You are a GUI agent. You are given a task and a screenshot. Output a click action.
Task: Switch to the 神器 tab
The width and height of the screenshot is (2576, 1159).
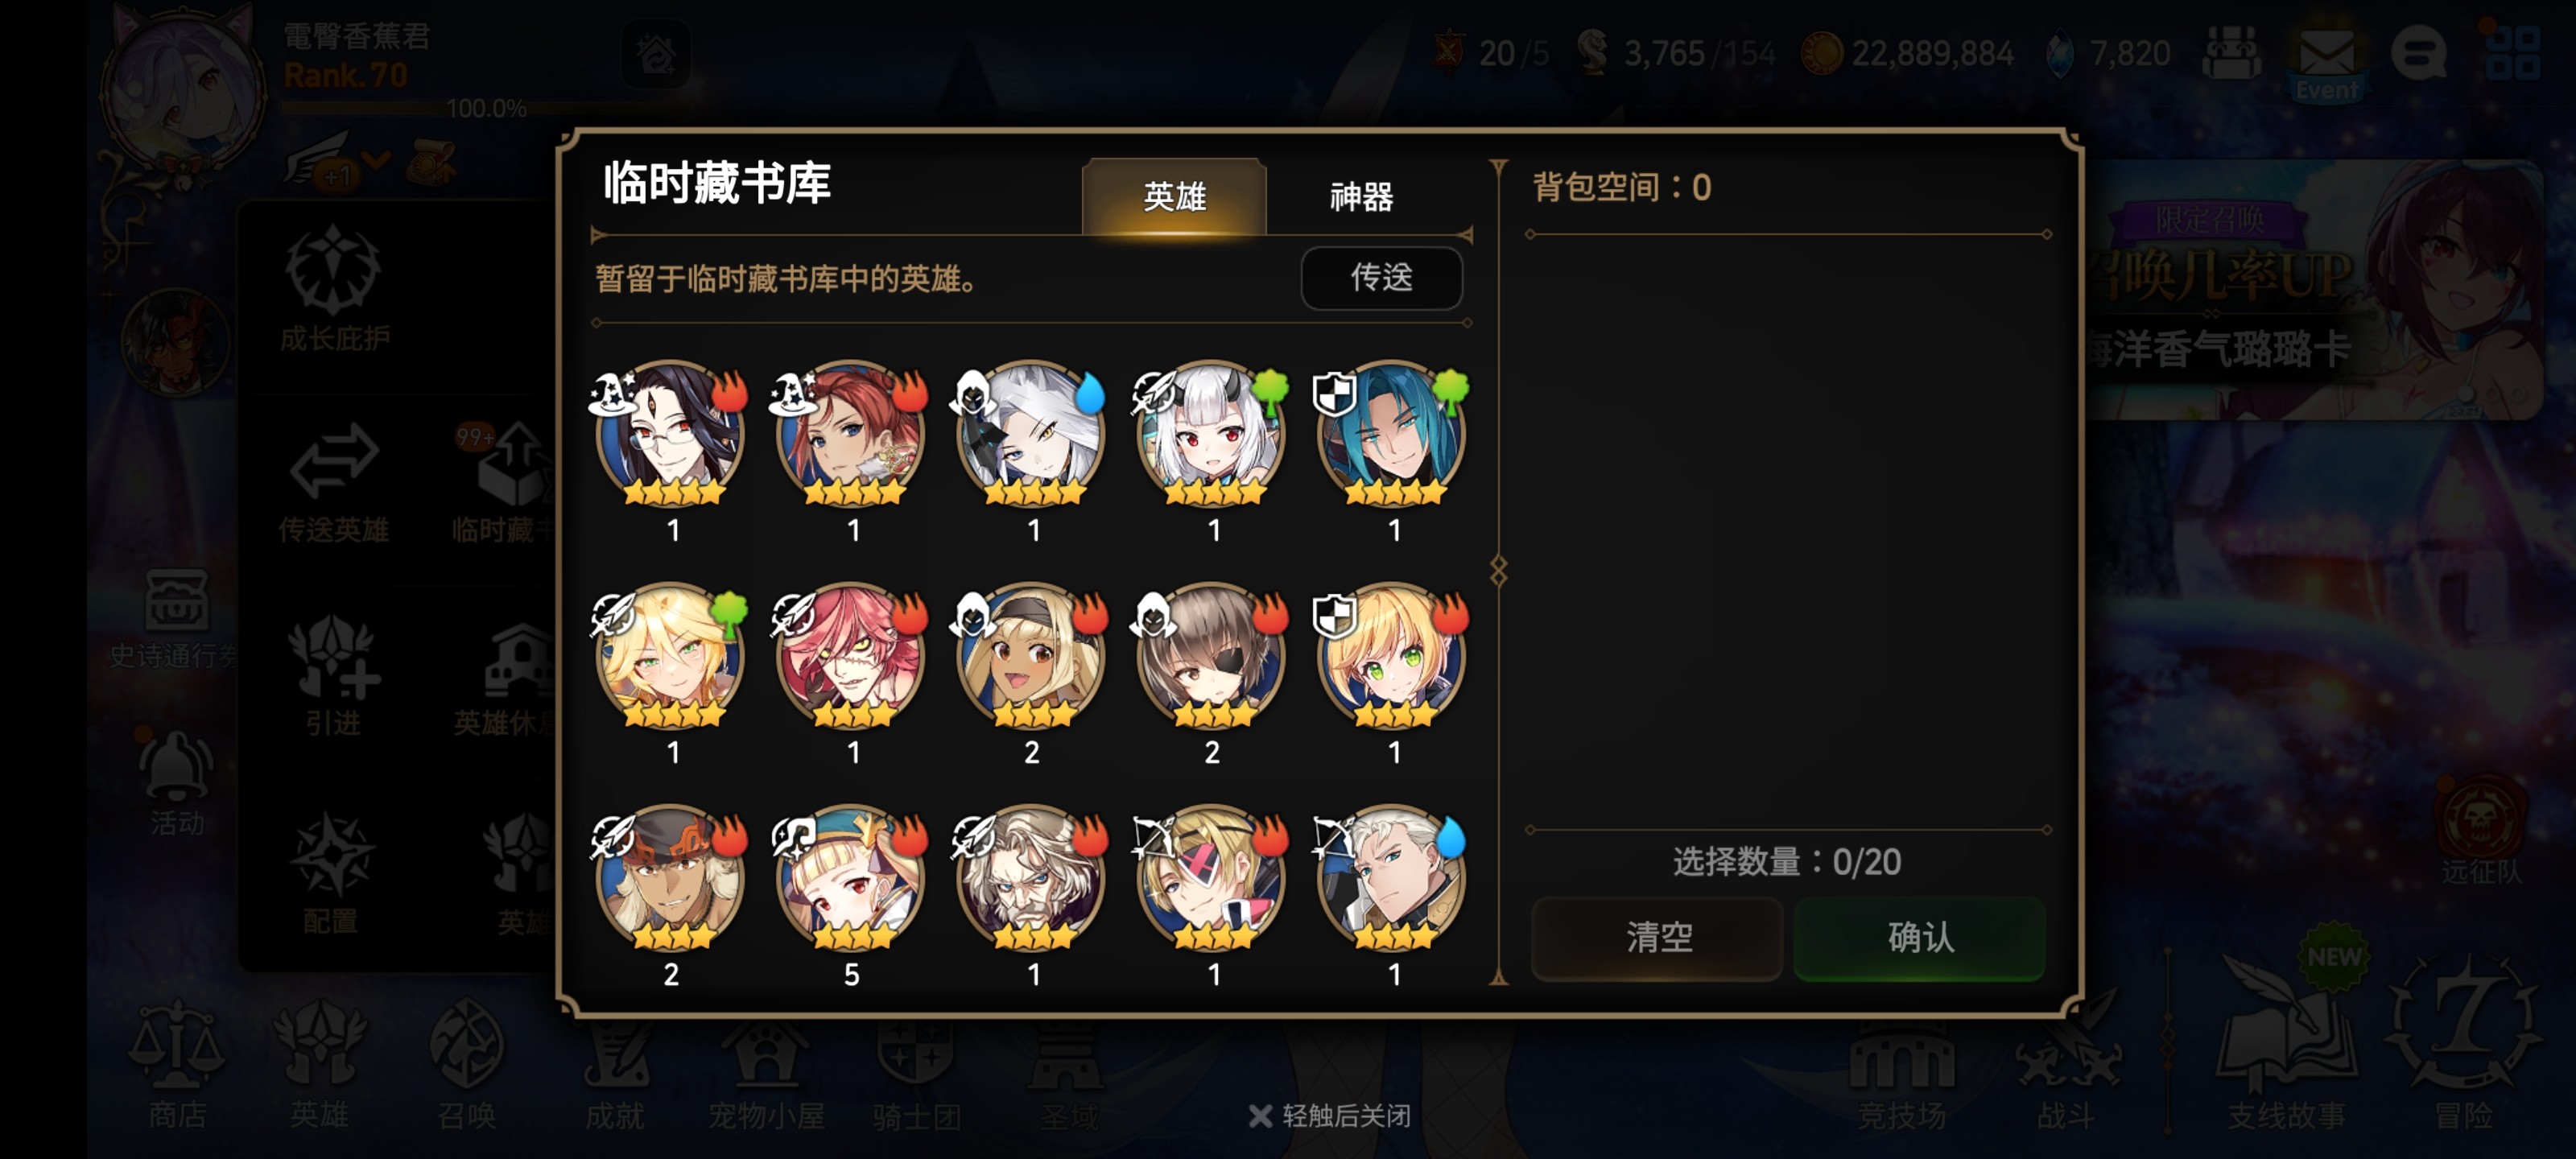[1360, 197]
